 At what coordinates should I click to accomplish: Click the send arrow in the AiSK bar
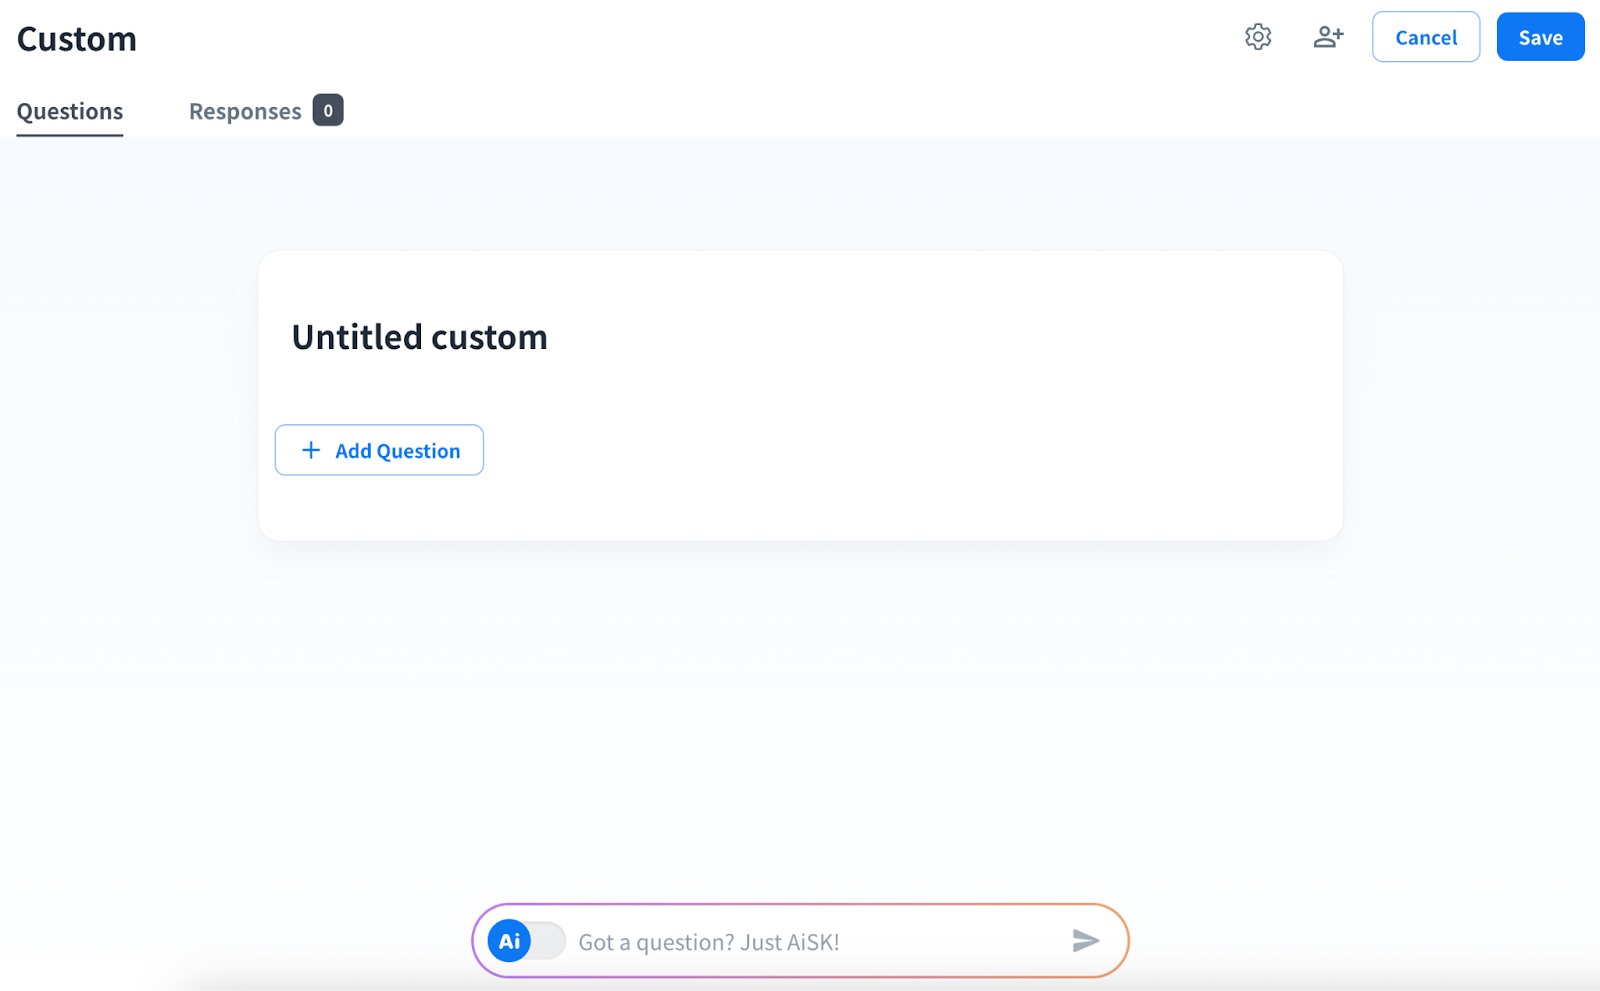(1085, 940)
